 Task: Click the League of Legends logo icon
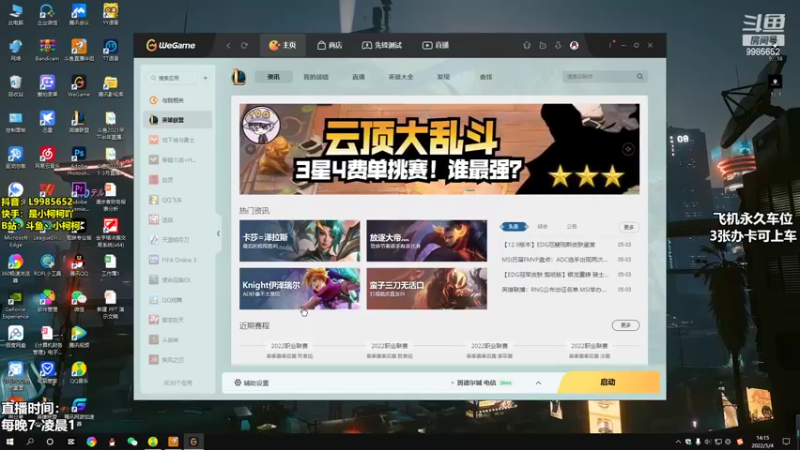[x=238, y=77]
